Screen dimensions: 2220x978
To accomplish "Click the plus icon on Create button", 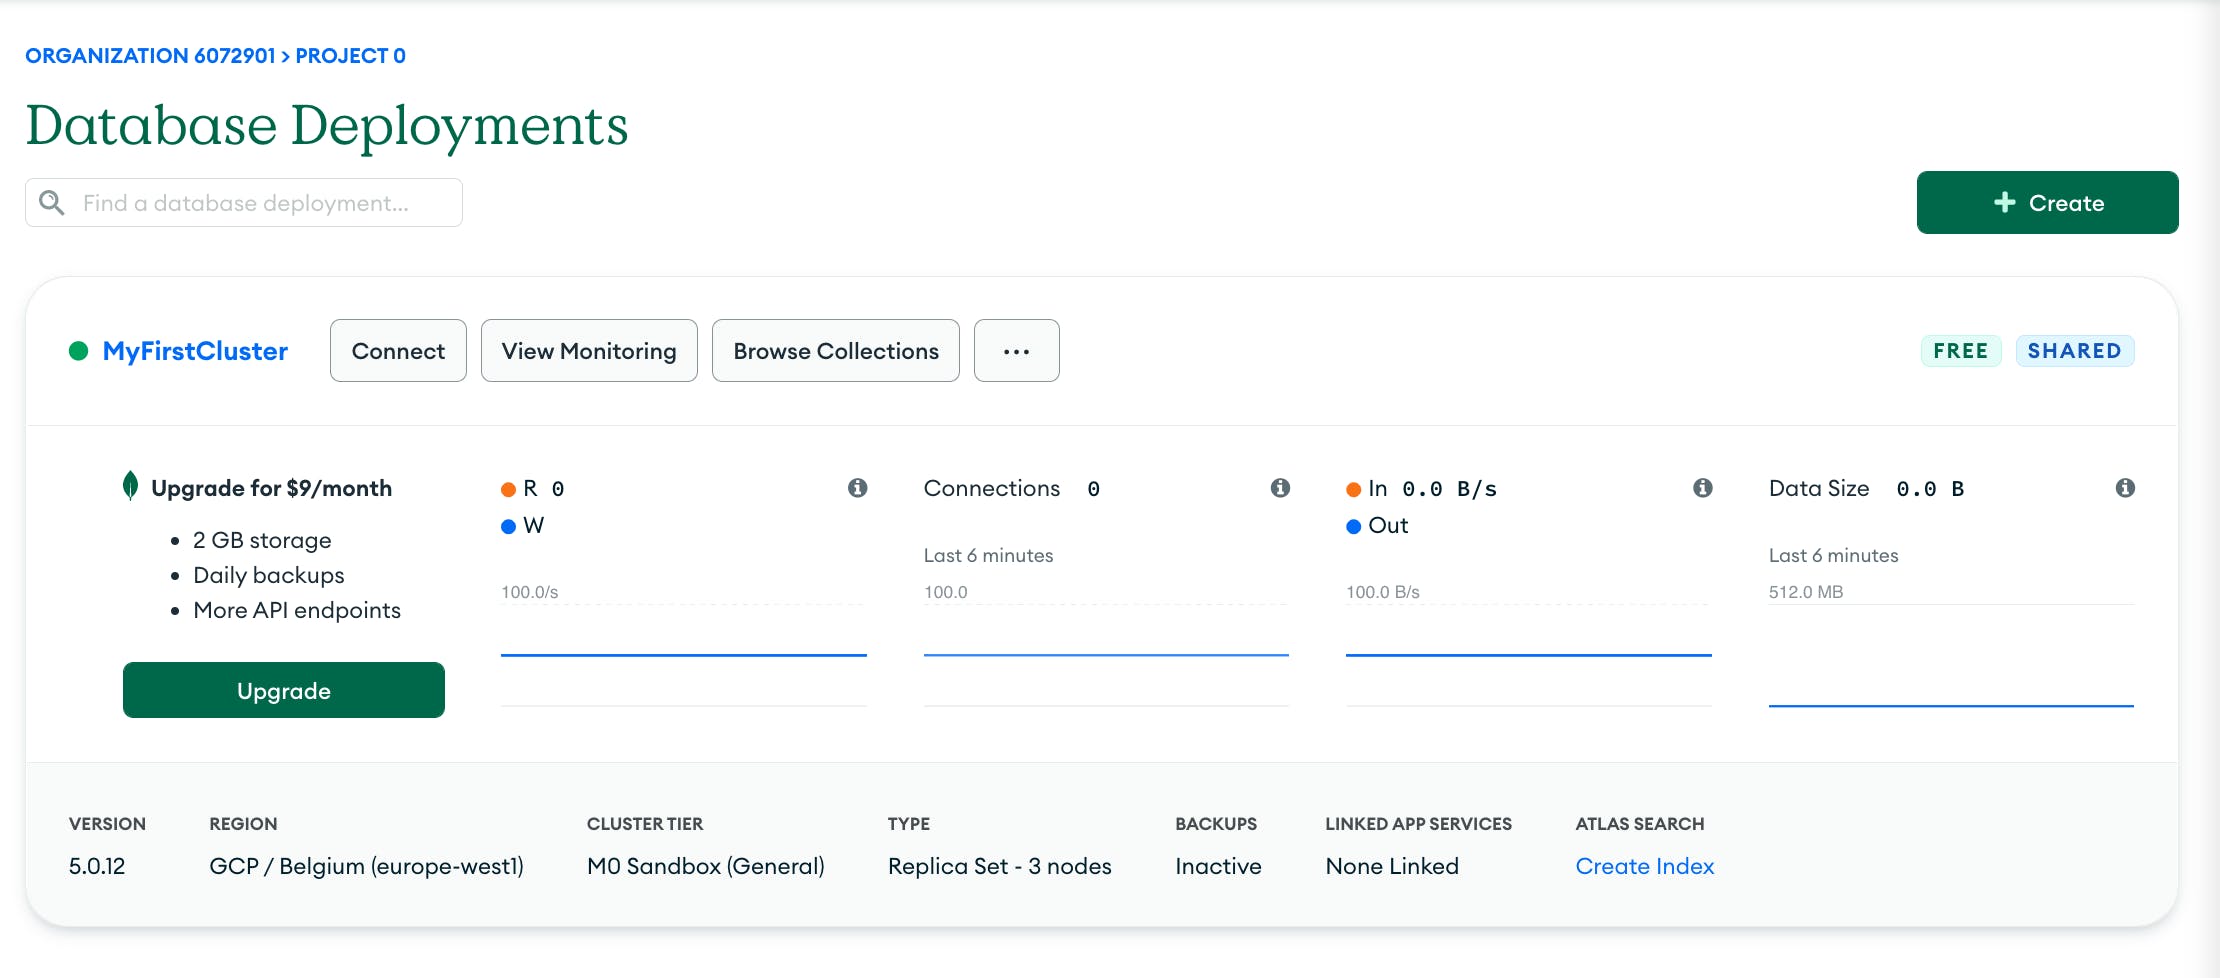I will (x=2004, y=203).
